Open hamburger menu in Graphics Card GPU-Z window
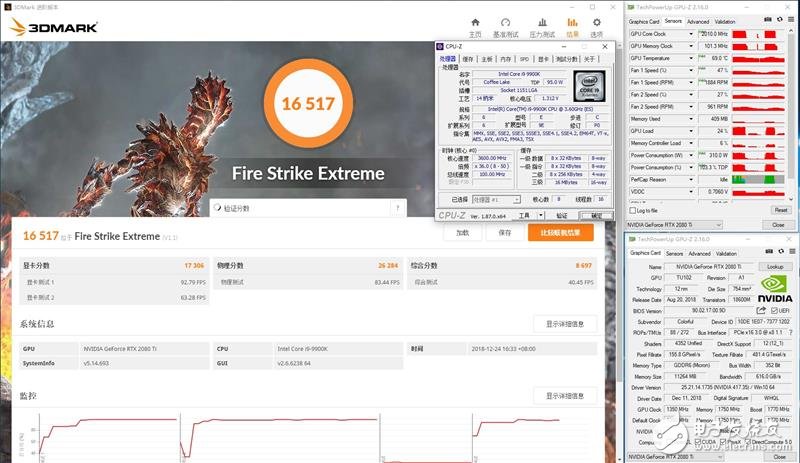This screenshot has width=800, height=463. pyautogui.click(x=792, y=251)
